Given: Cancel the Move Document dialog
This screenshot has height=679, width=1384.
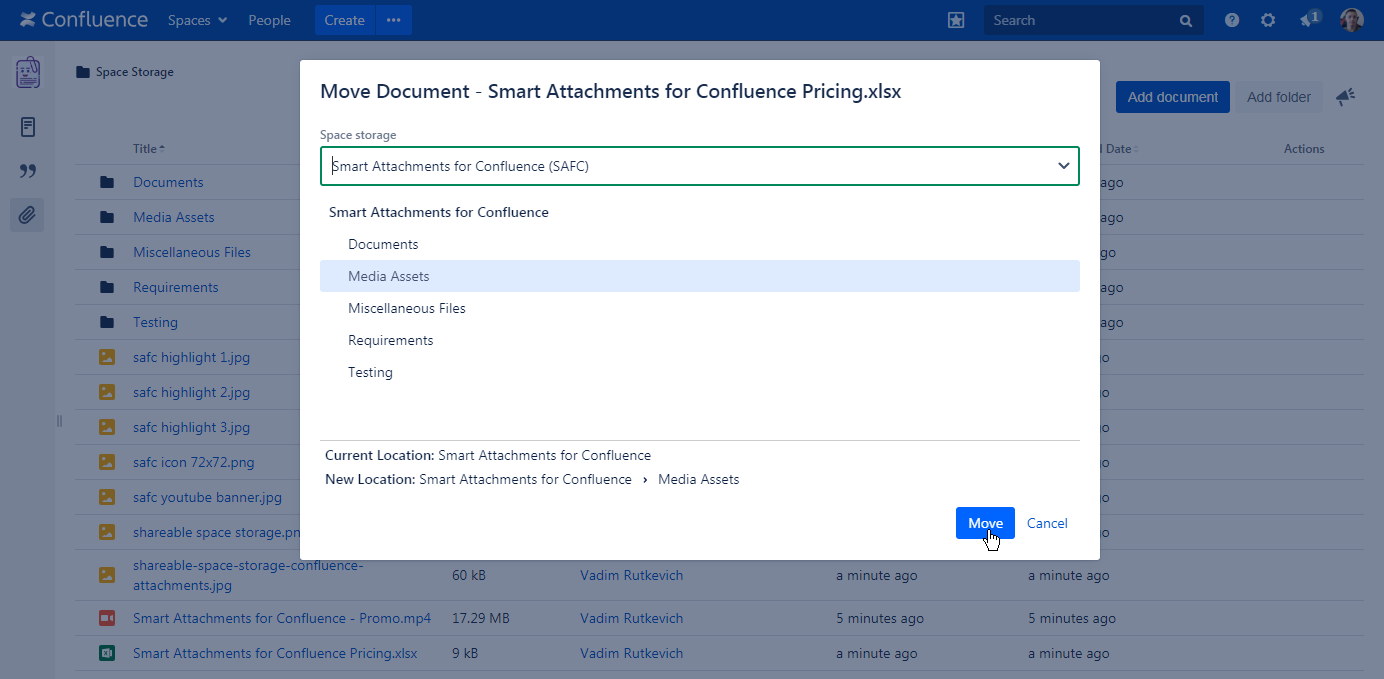Looking at the screenshot, I should [1047, 523].
